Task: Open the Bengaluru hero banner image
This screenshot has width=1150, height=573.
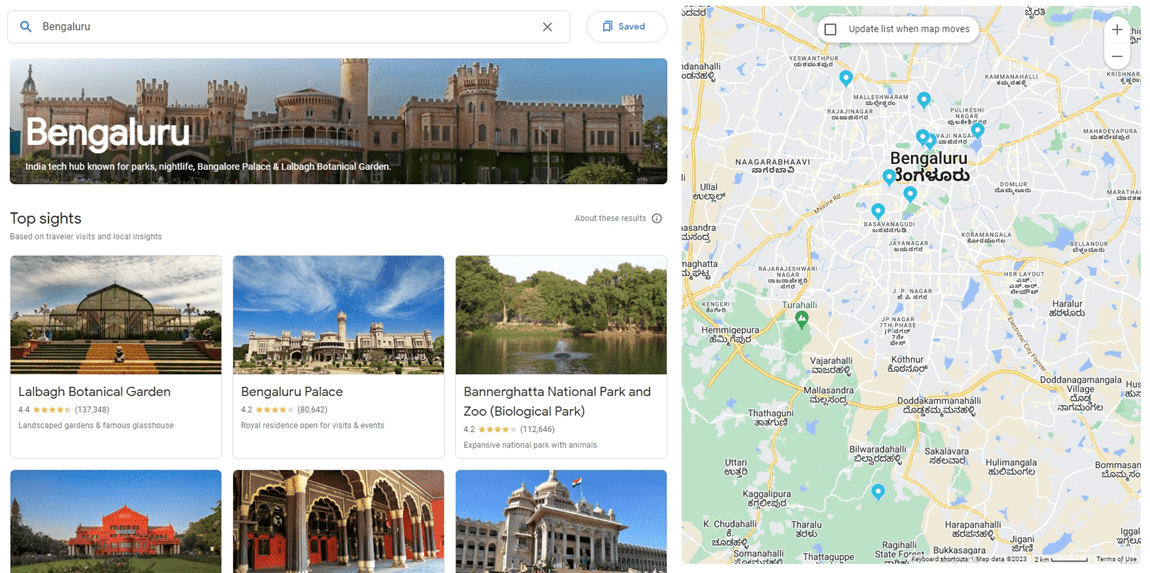Action: 338,121
